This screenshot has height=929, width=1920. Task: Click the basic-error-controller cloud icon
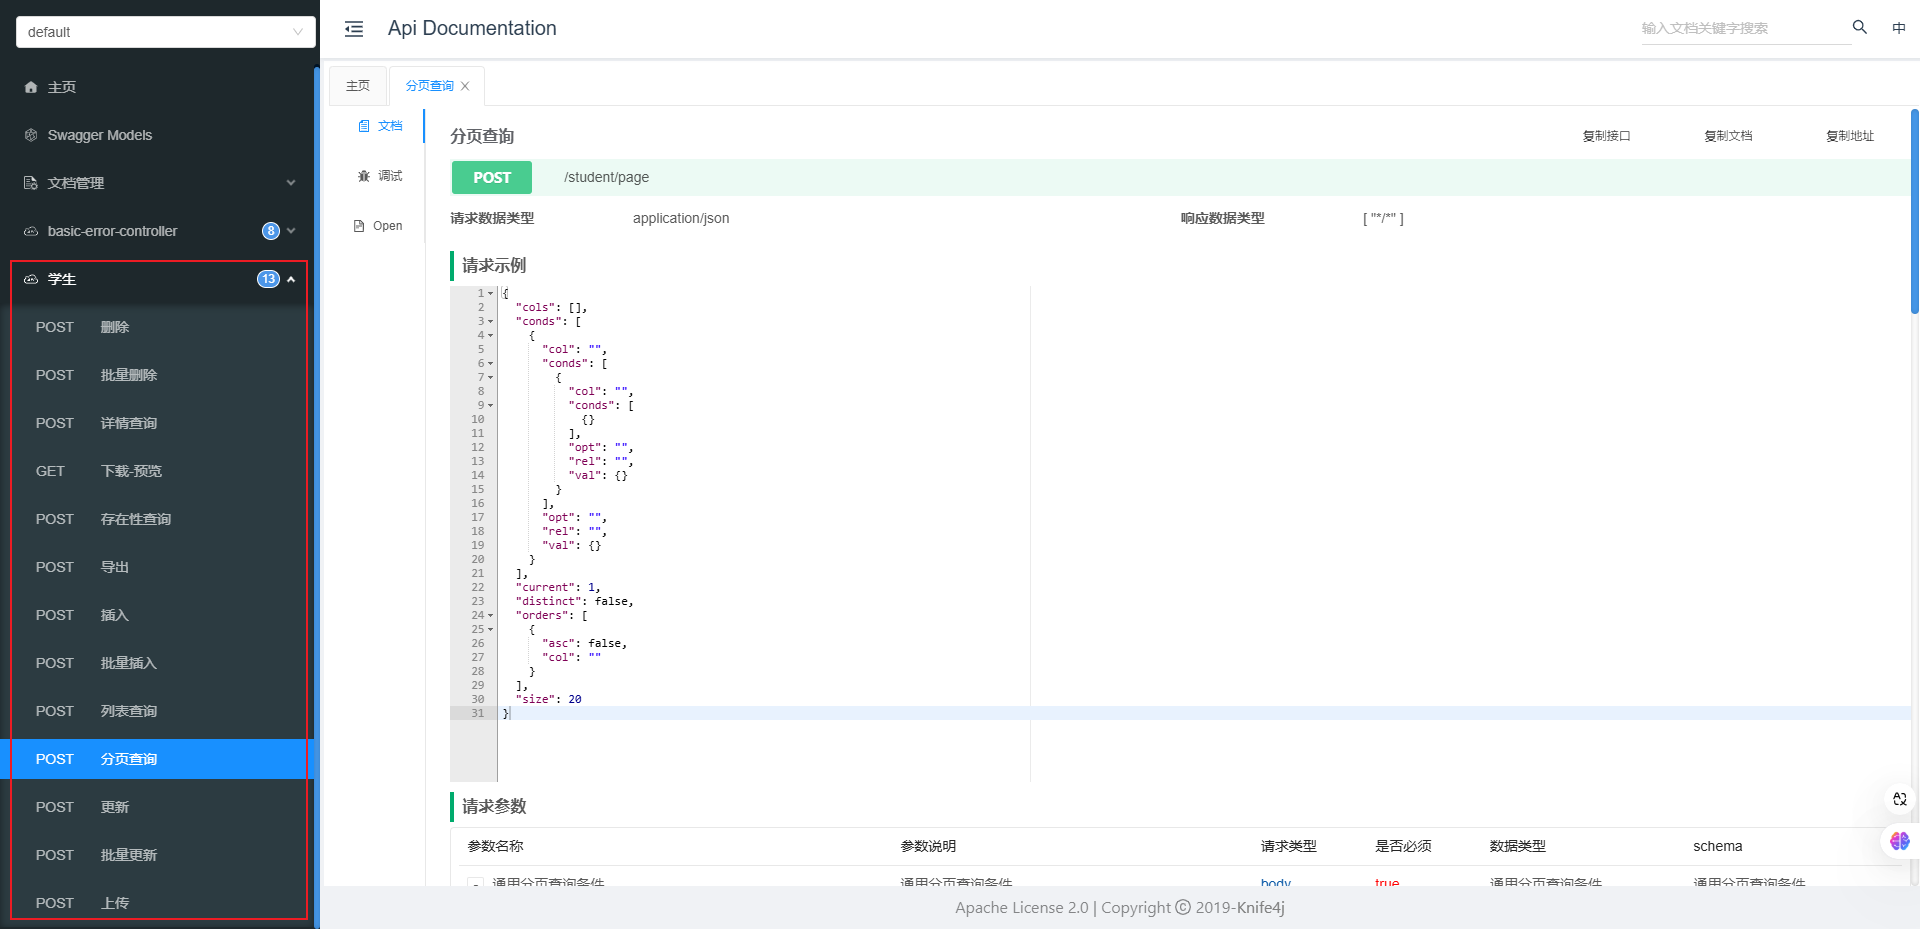click(x=31, y=231)
